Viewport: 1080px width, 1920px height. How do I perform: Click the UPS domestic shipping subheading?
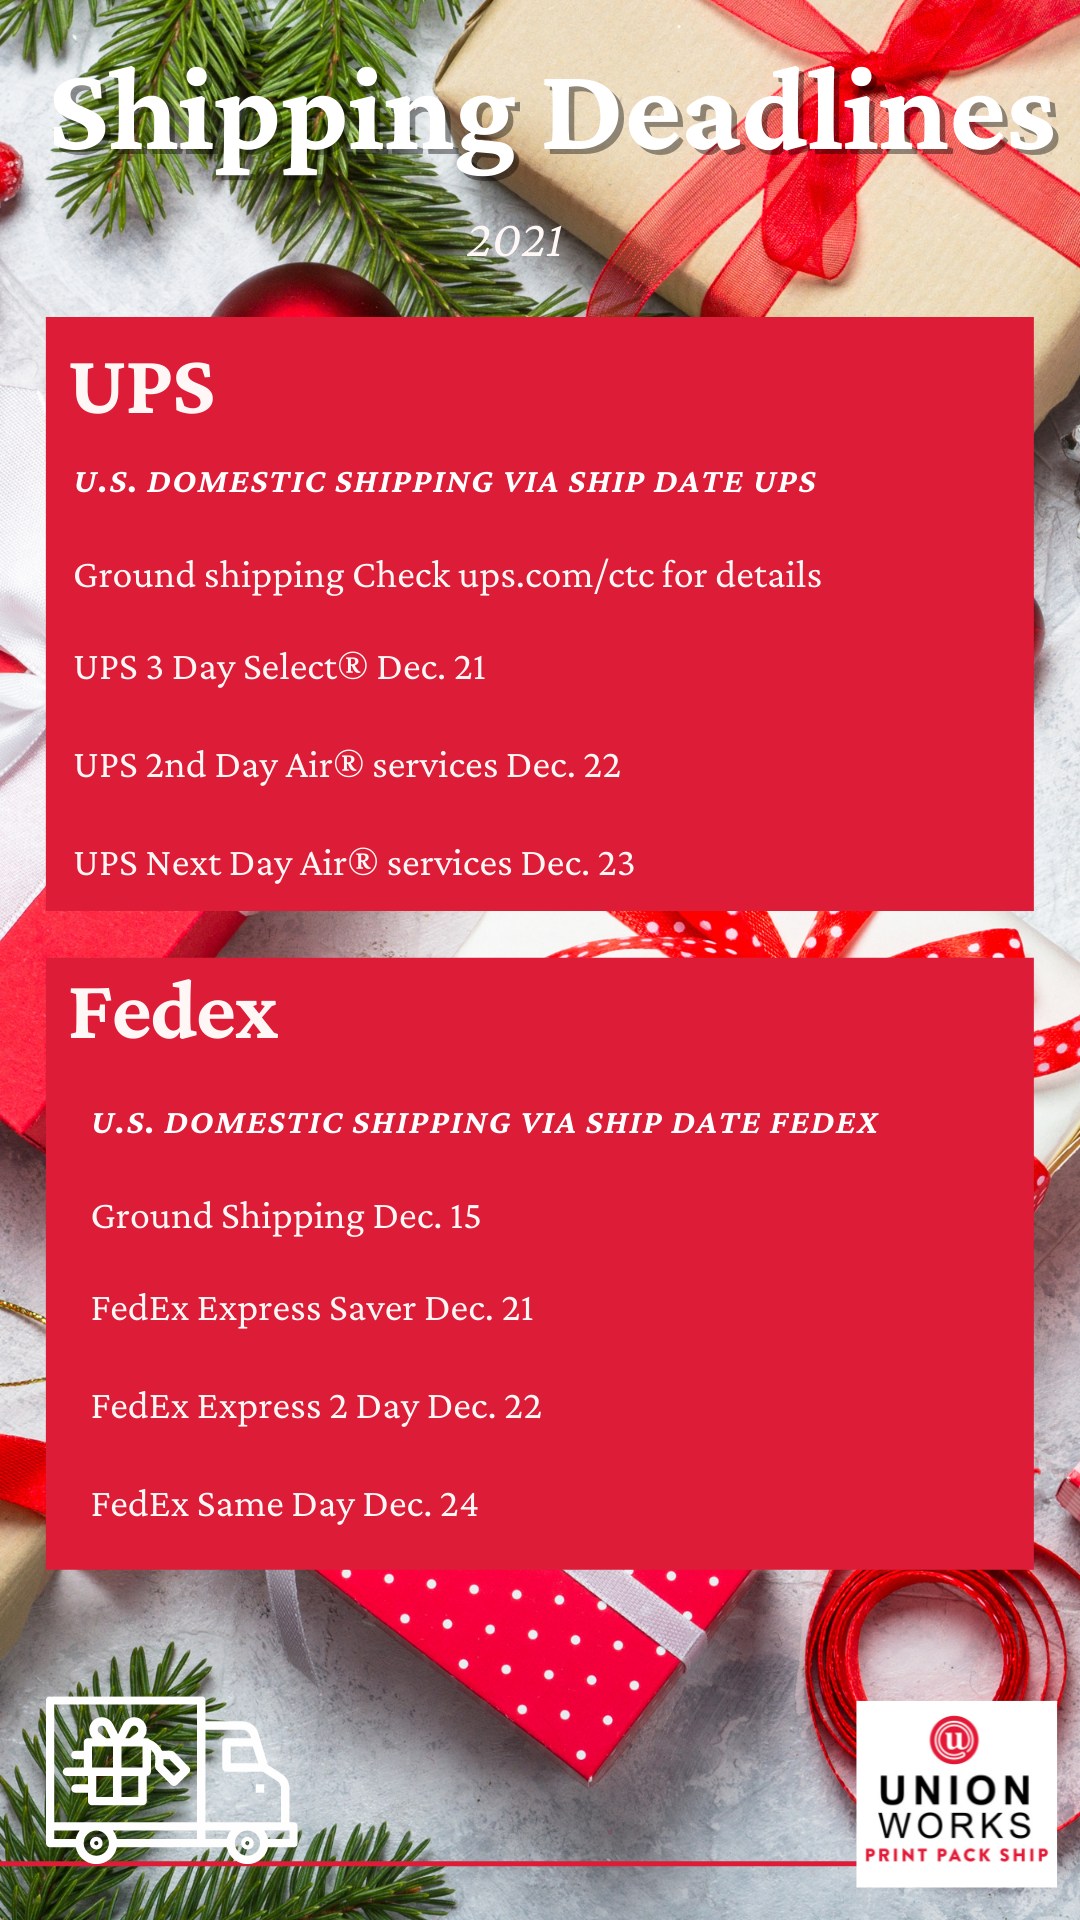(x=445, y=482)
